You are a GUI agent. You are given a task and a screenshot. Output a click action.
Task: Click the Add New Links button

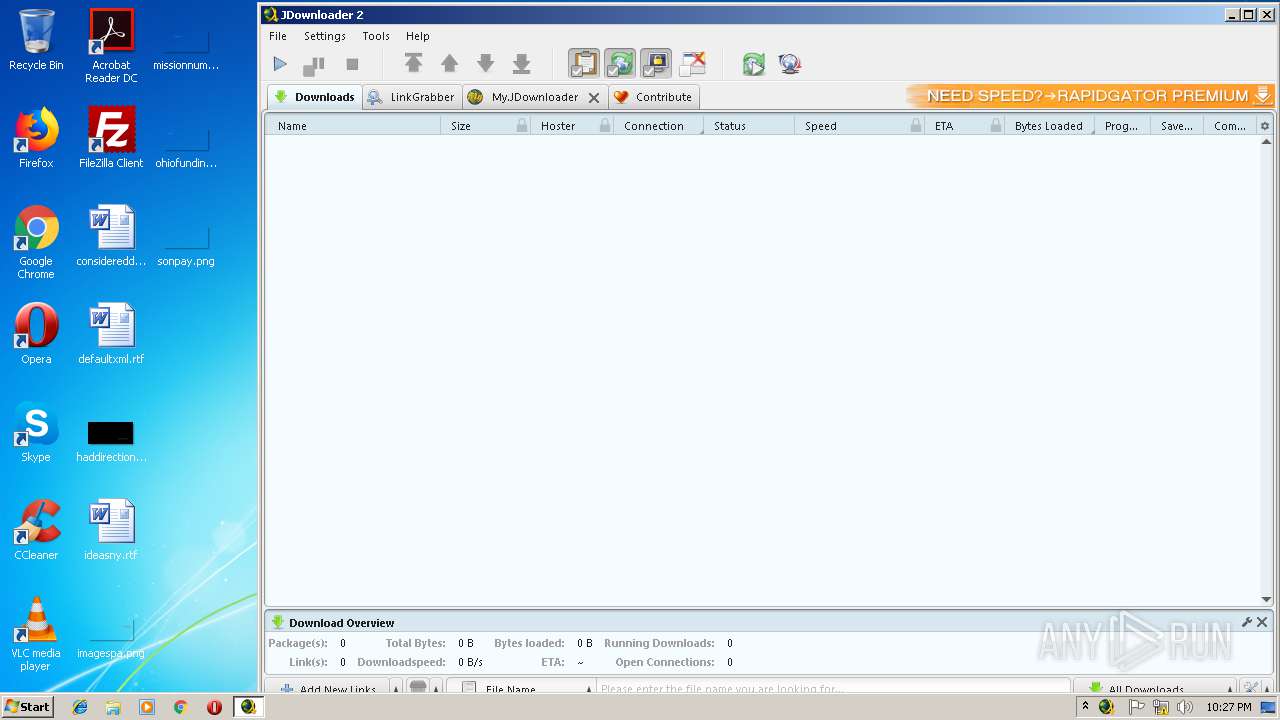pyautogui.click(x=328, y=688)
